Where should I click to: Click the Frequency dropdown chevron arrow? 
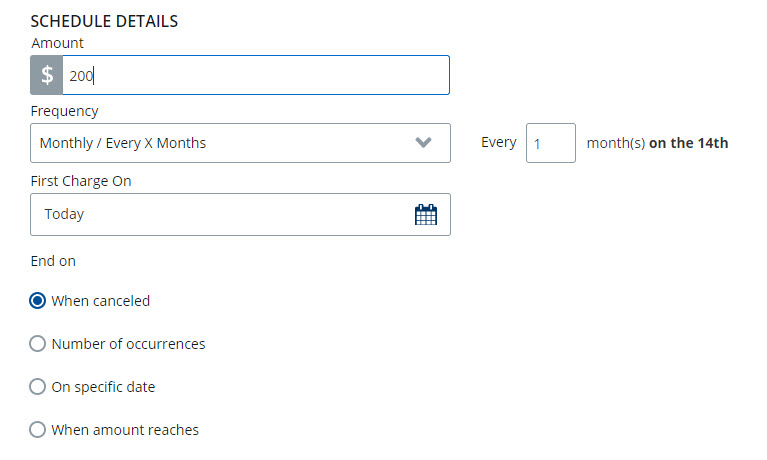pos(424,143)
